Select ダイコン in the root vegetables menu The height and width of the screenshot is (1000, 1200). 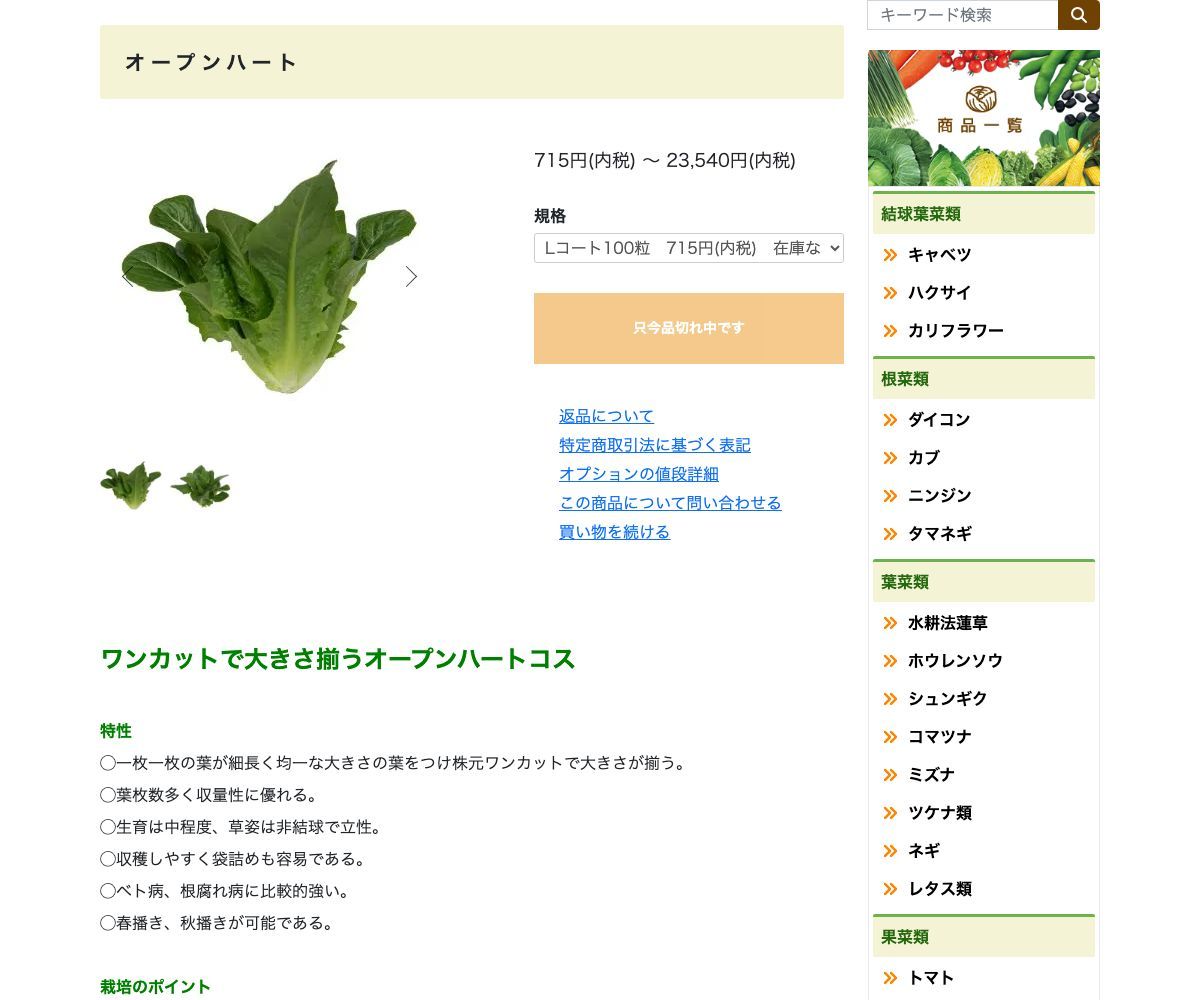click(938, 420)
